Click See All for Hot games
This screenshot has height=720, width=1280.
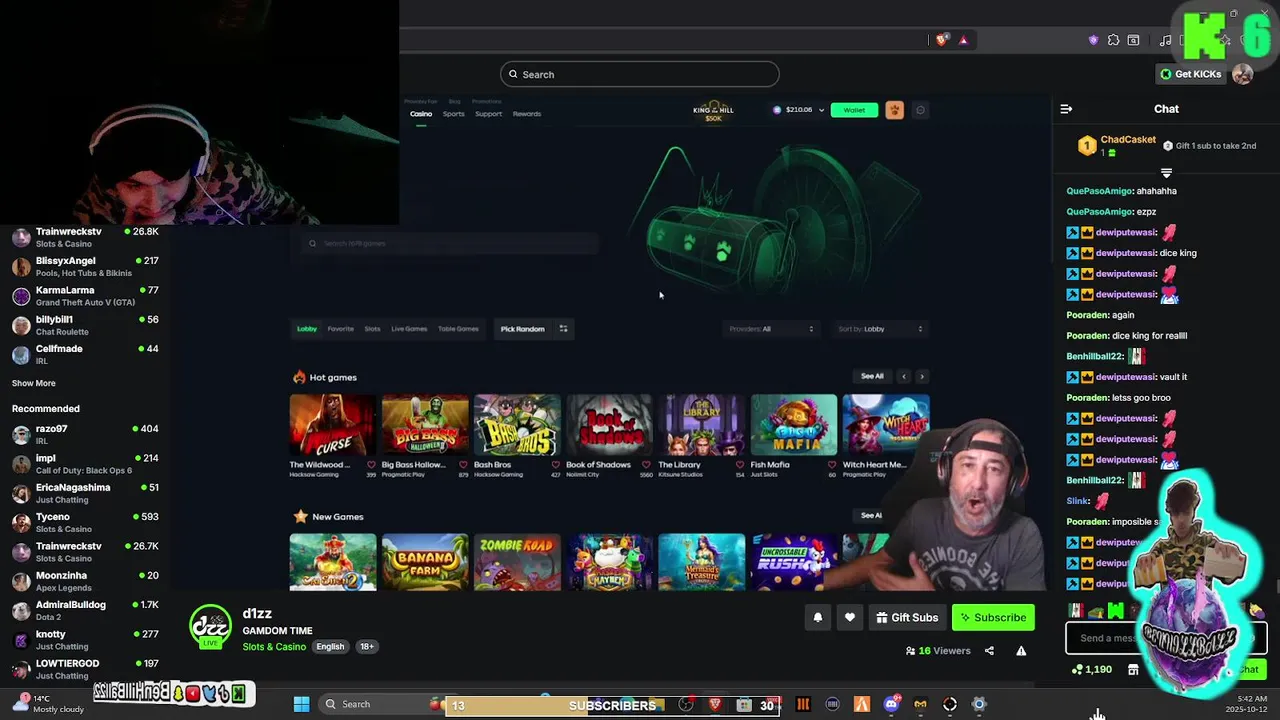[872, 377]
